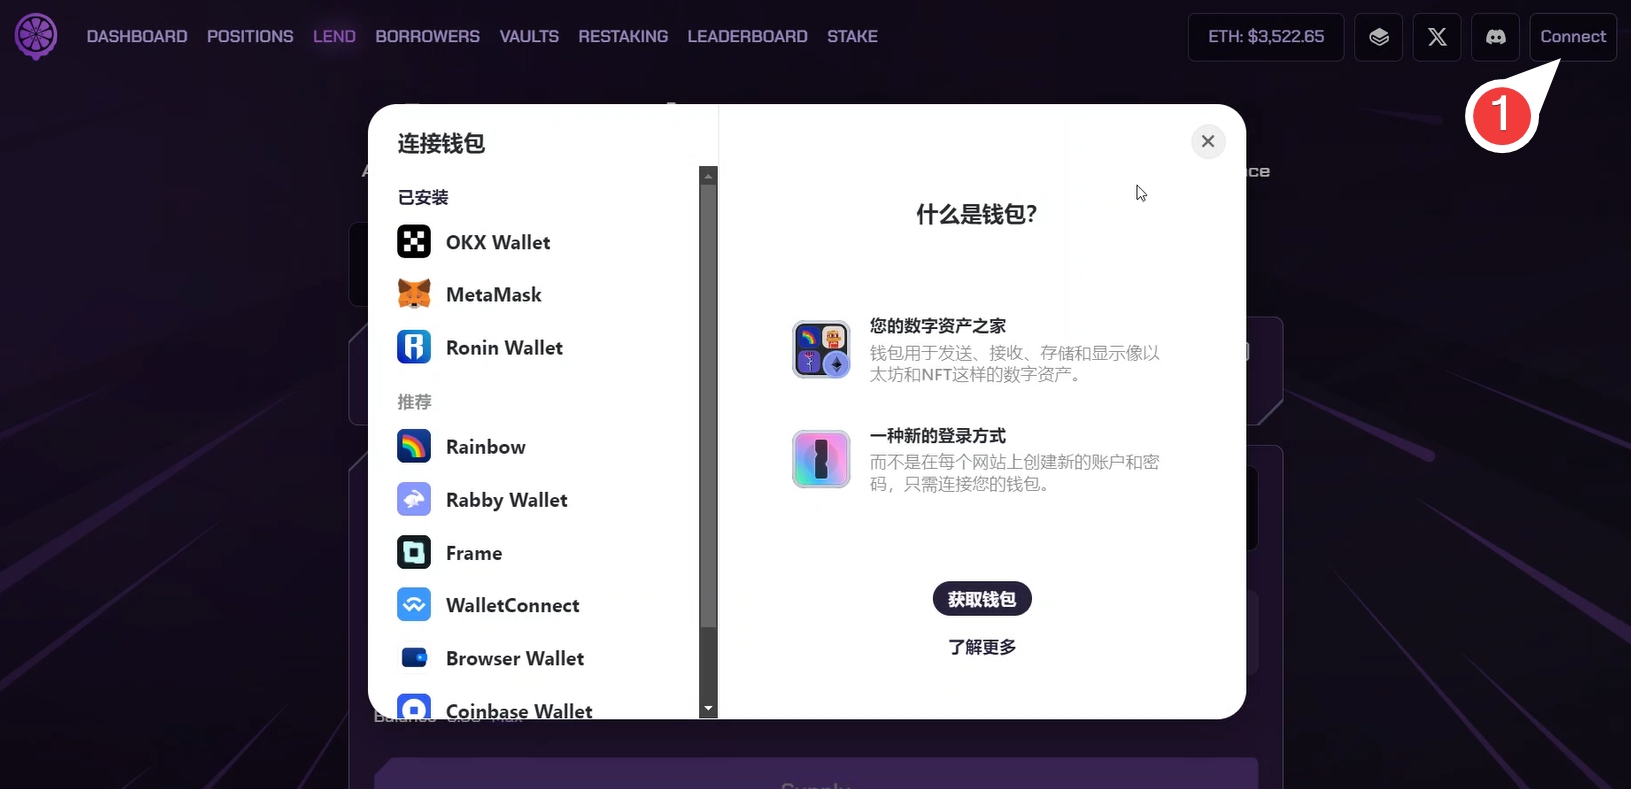
Task: Click the site logo in header
Action: click(36, 36)
